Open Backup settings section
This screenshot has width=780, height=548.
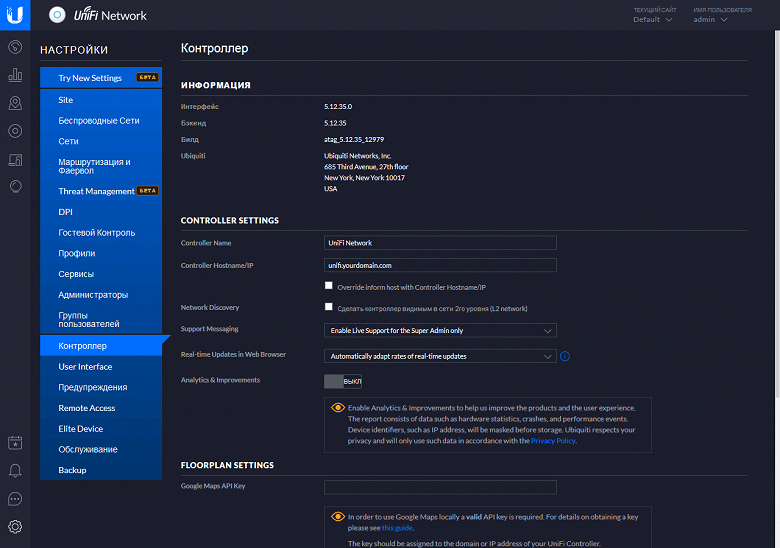click(101, 470)
